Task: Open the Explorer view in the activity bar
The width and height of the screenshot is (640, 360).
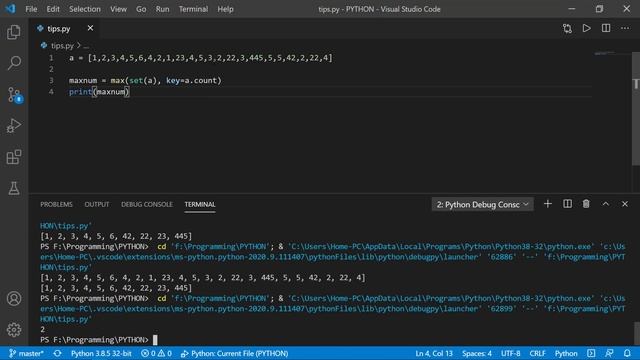Action: (14, 32)
